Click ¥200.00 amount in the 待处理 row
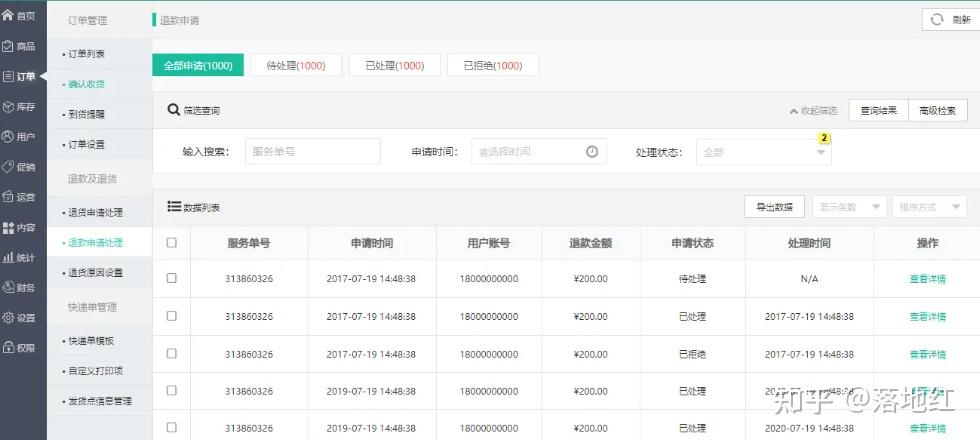 click(x=591, y=279)
